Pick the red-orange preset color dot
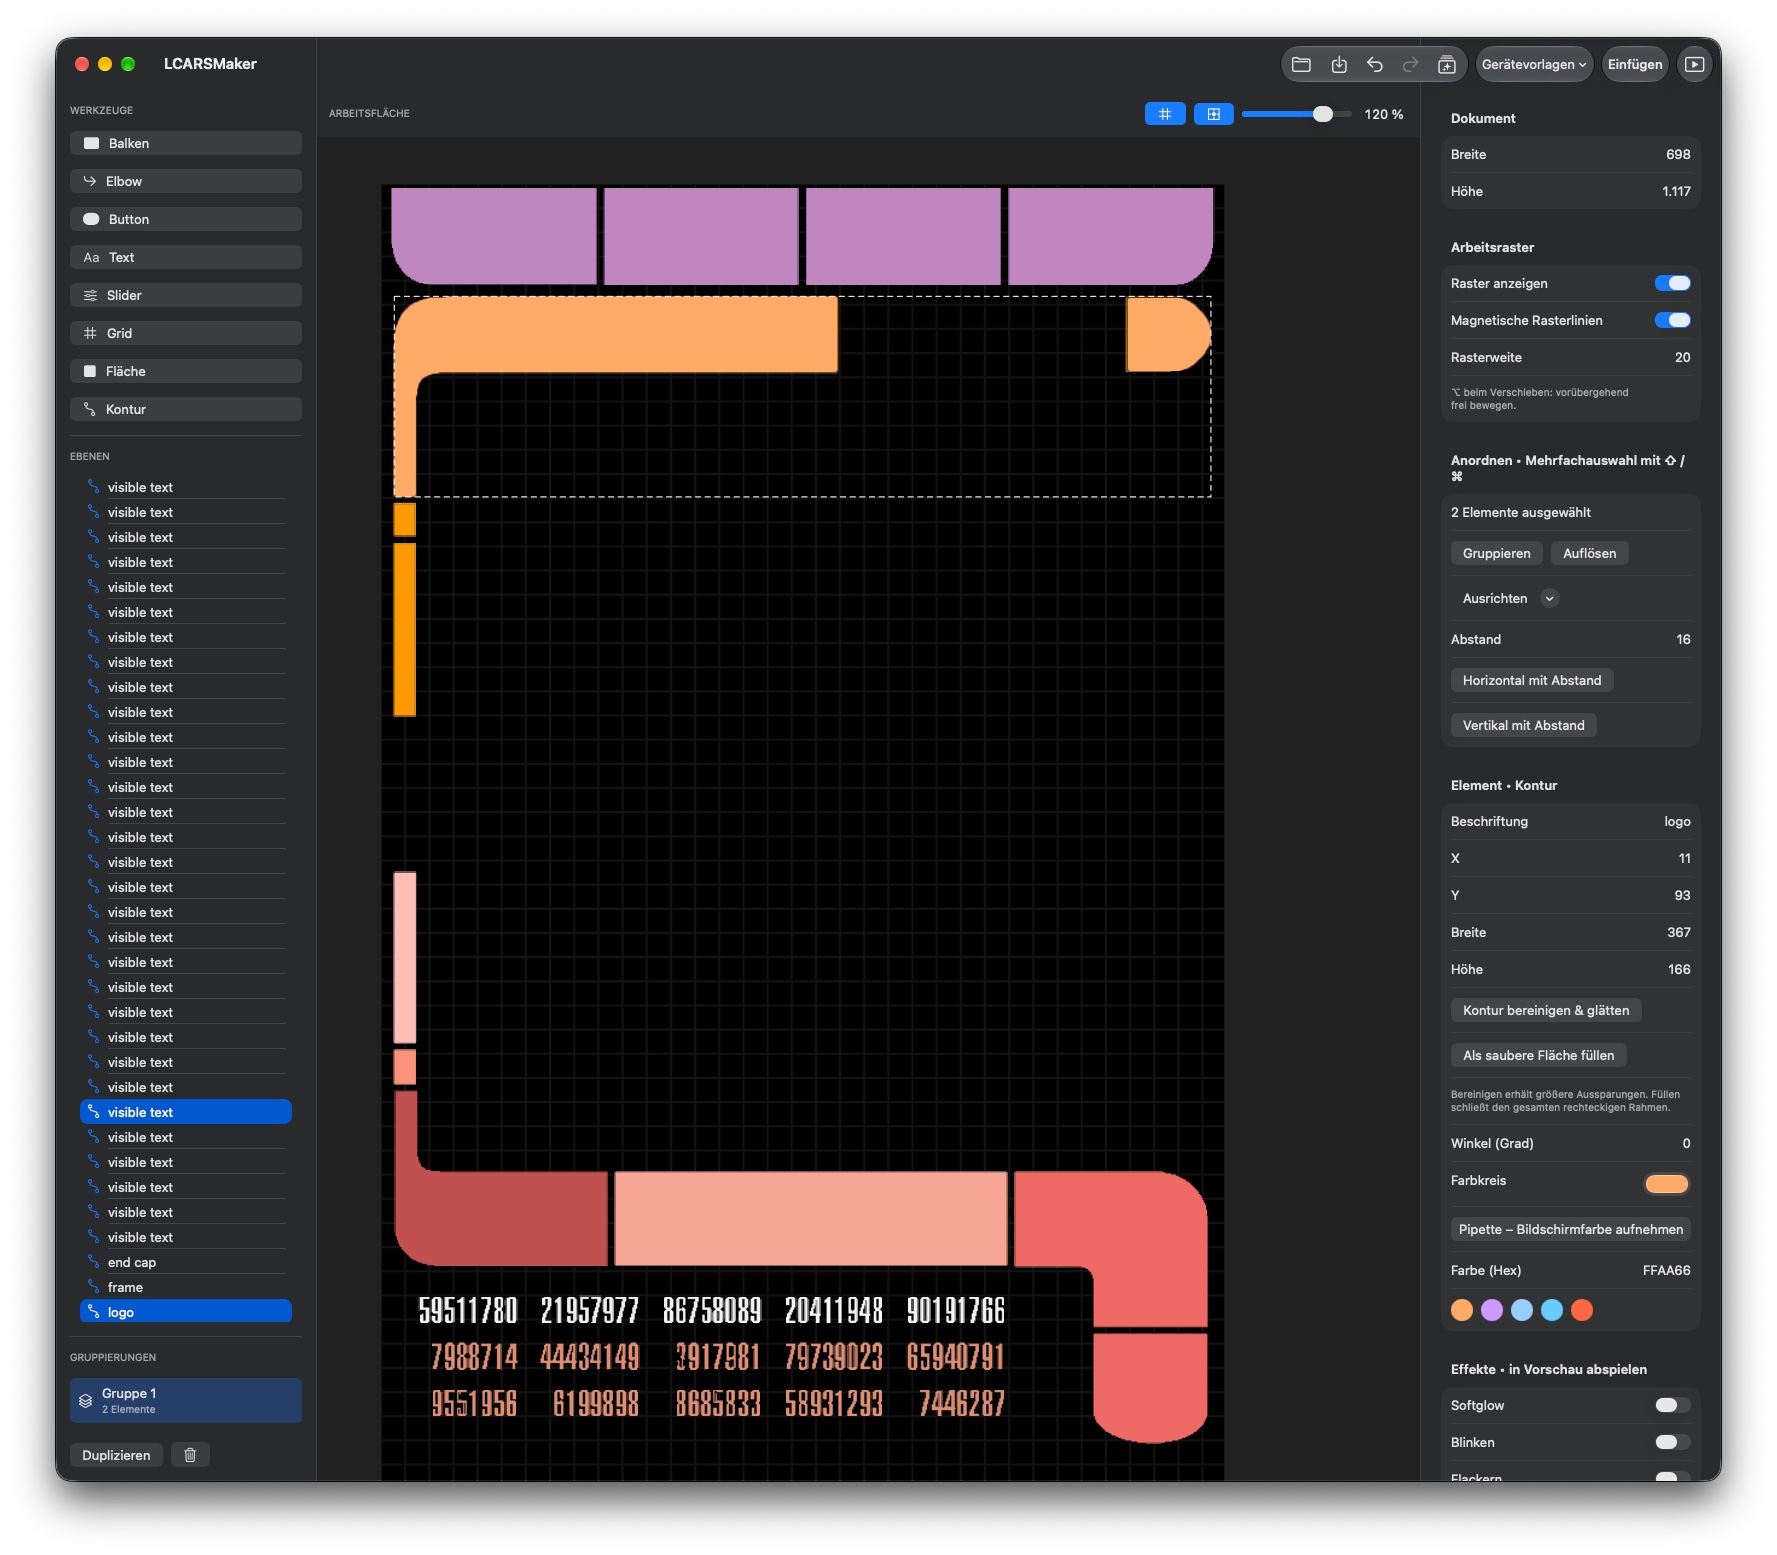This screenshot has height=1555, width=1777. coord(1581,1310)
